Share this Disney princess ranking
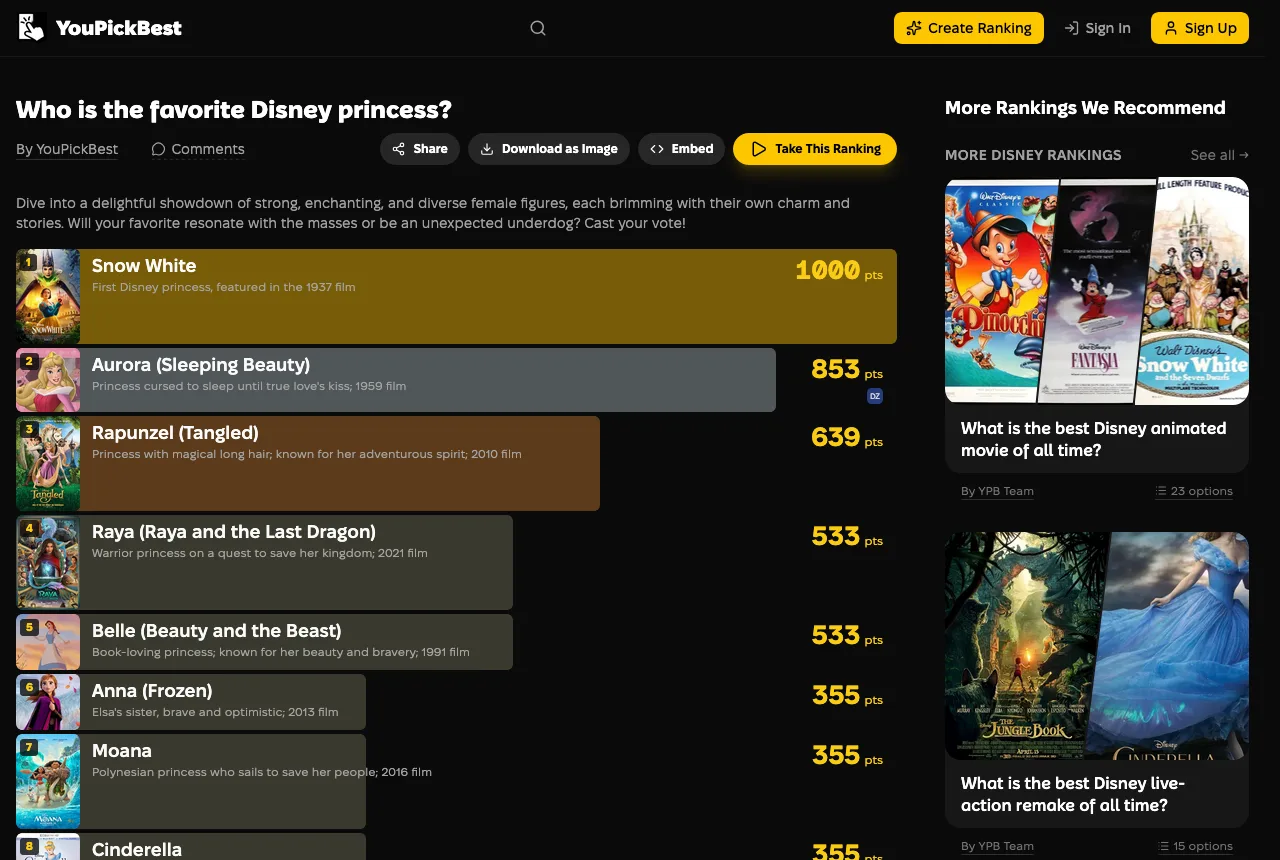Screen dimensions: 1280x860 (x=420, y=149)
